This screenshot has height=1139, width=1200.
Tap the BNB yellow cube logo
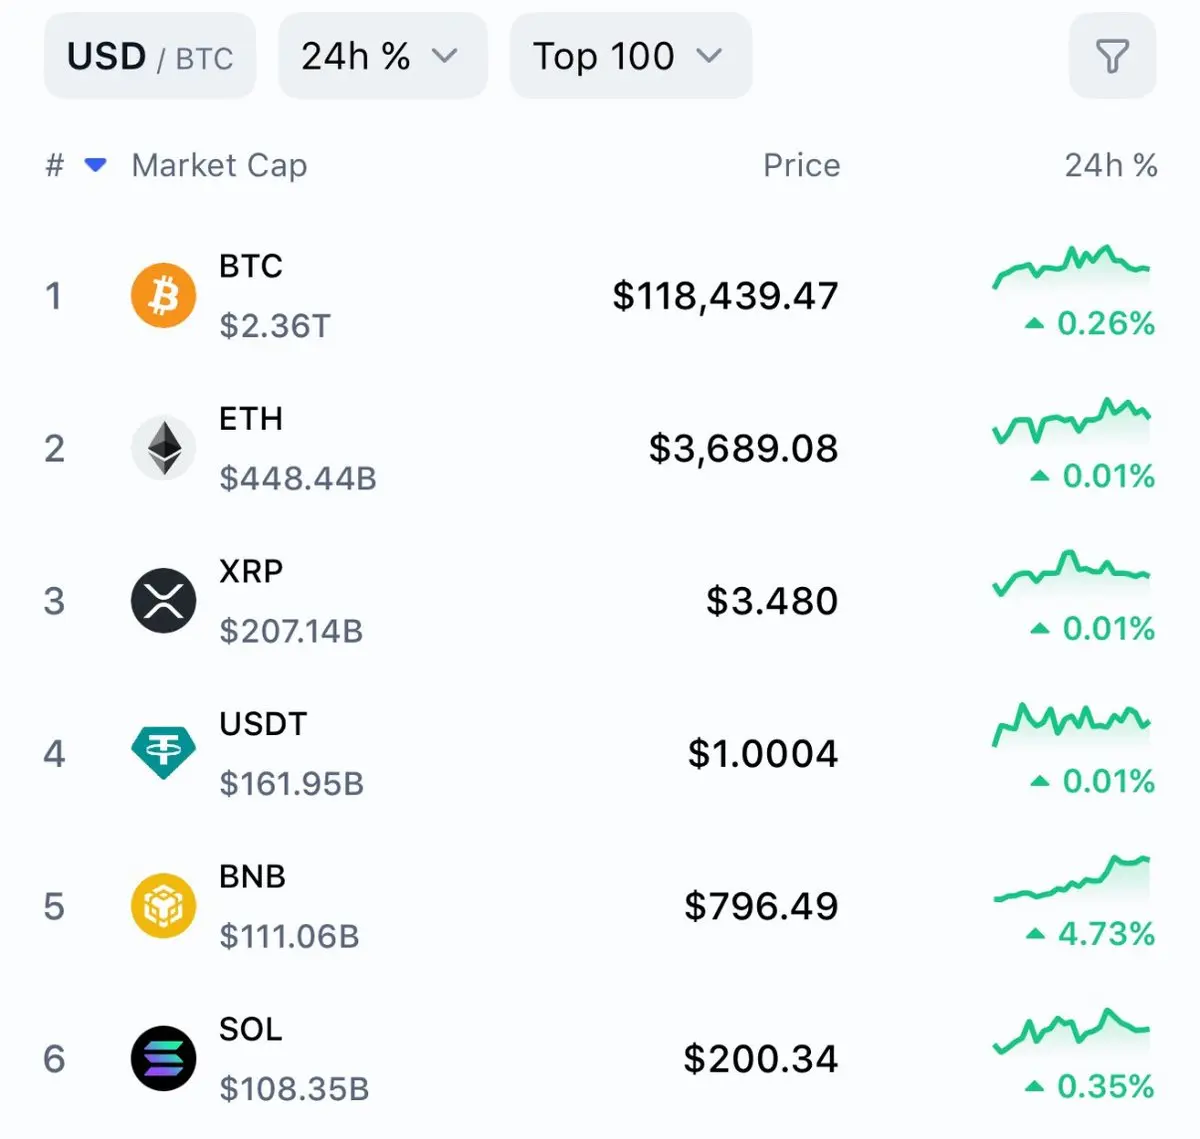pos(163,906)
